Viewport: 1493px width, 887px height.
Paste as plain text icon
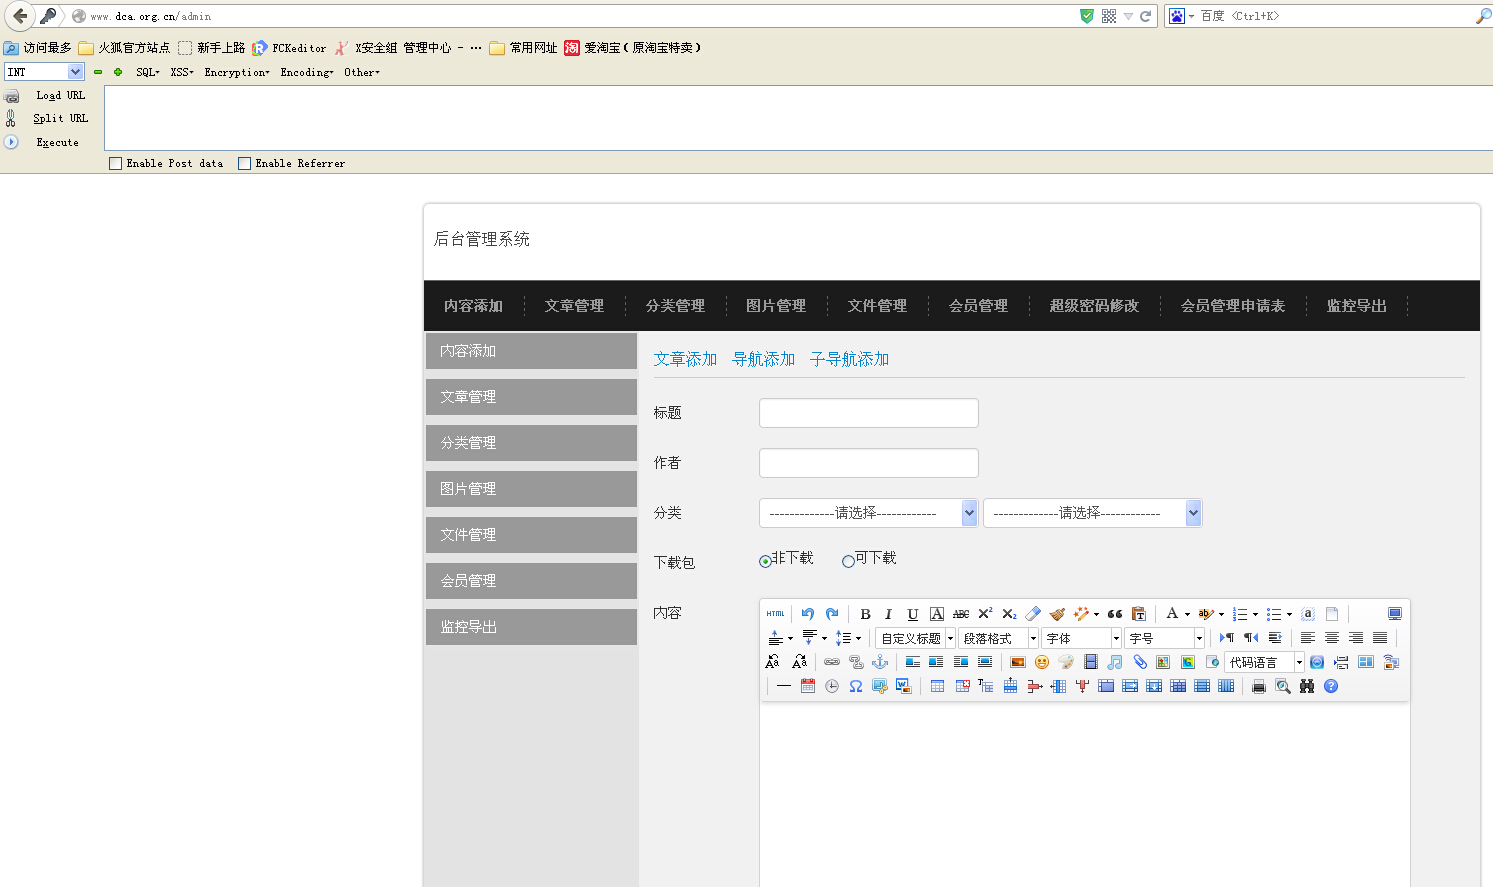click(1139, 614)
